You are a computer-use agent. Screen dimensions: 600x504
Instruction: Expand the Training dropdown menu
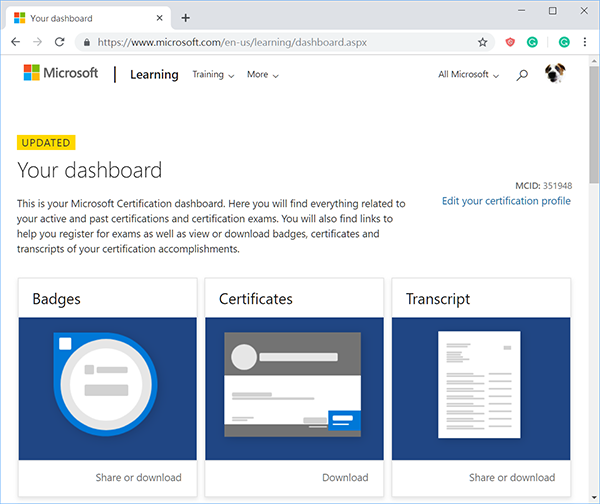pyautogui.click(x=213, y=75)
